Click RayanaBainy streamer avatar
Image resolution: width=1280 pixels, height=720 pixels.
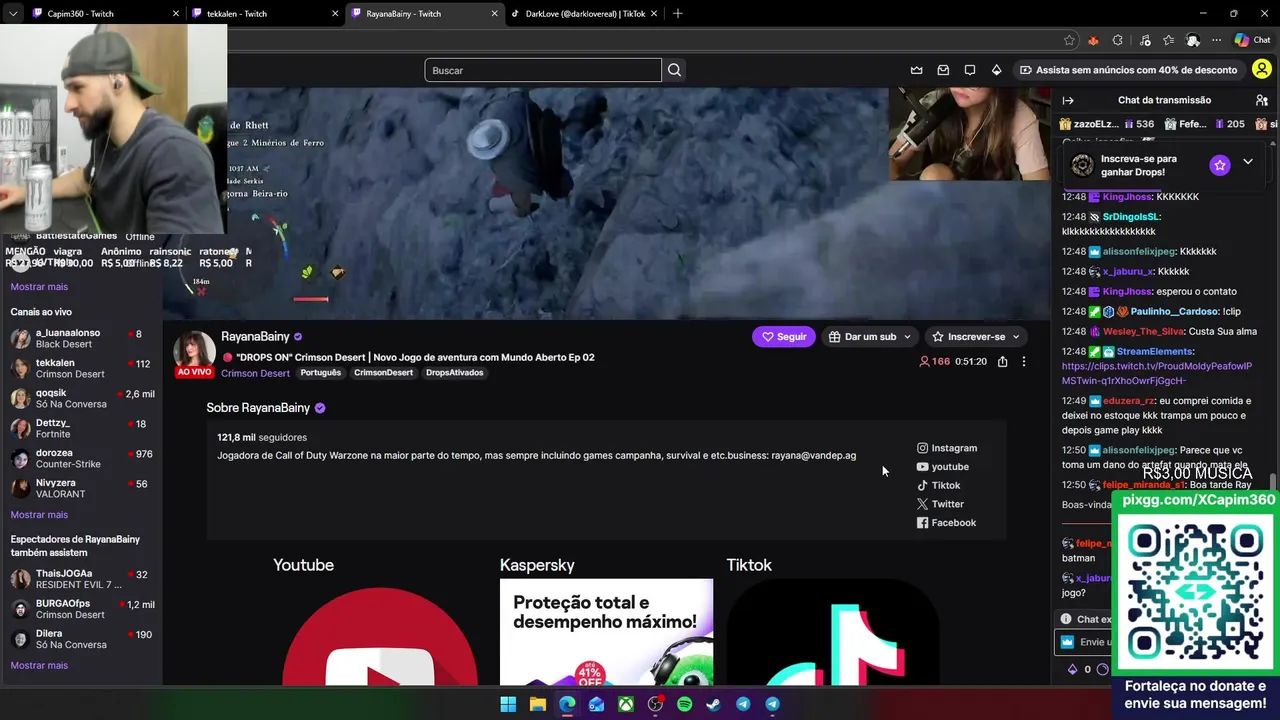(195, 352)
